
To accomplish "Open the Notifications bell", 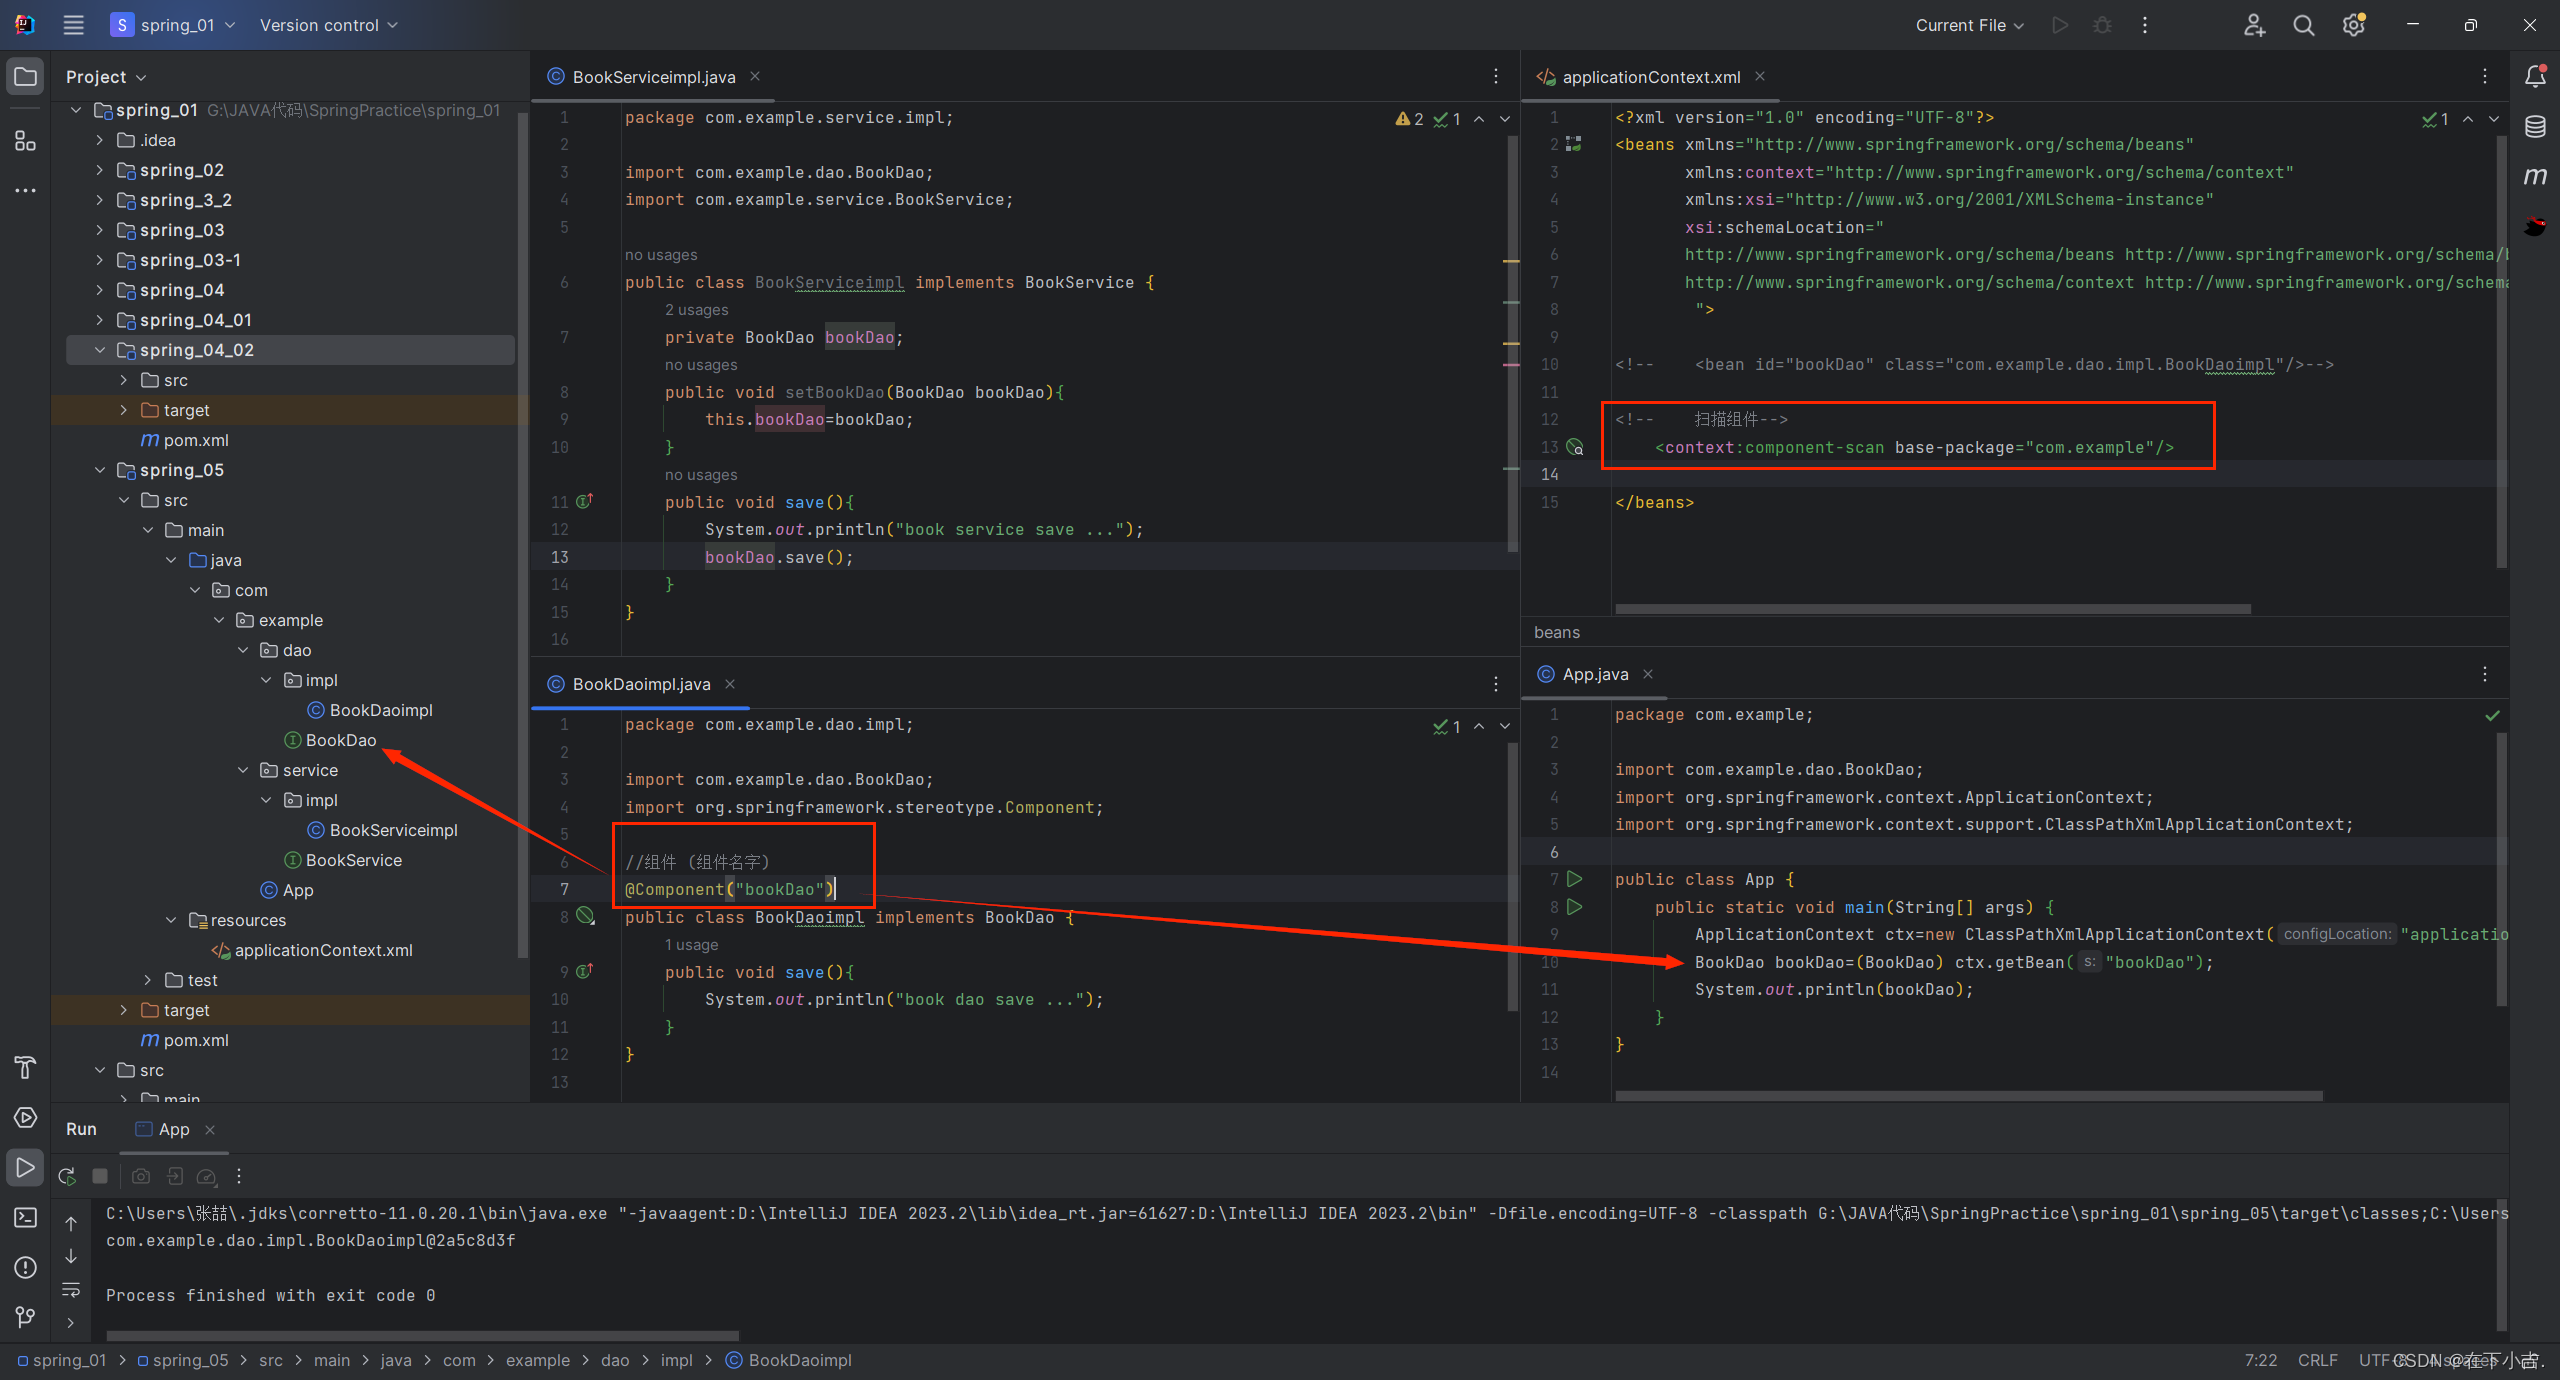I will coord(2535,77).
